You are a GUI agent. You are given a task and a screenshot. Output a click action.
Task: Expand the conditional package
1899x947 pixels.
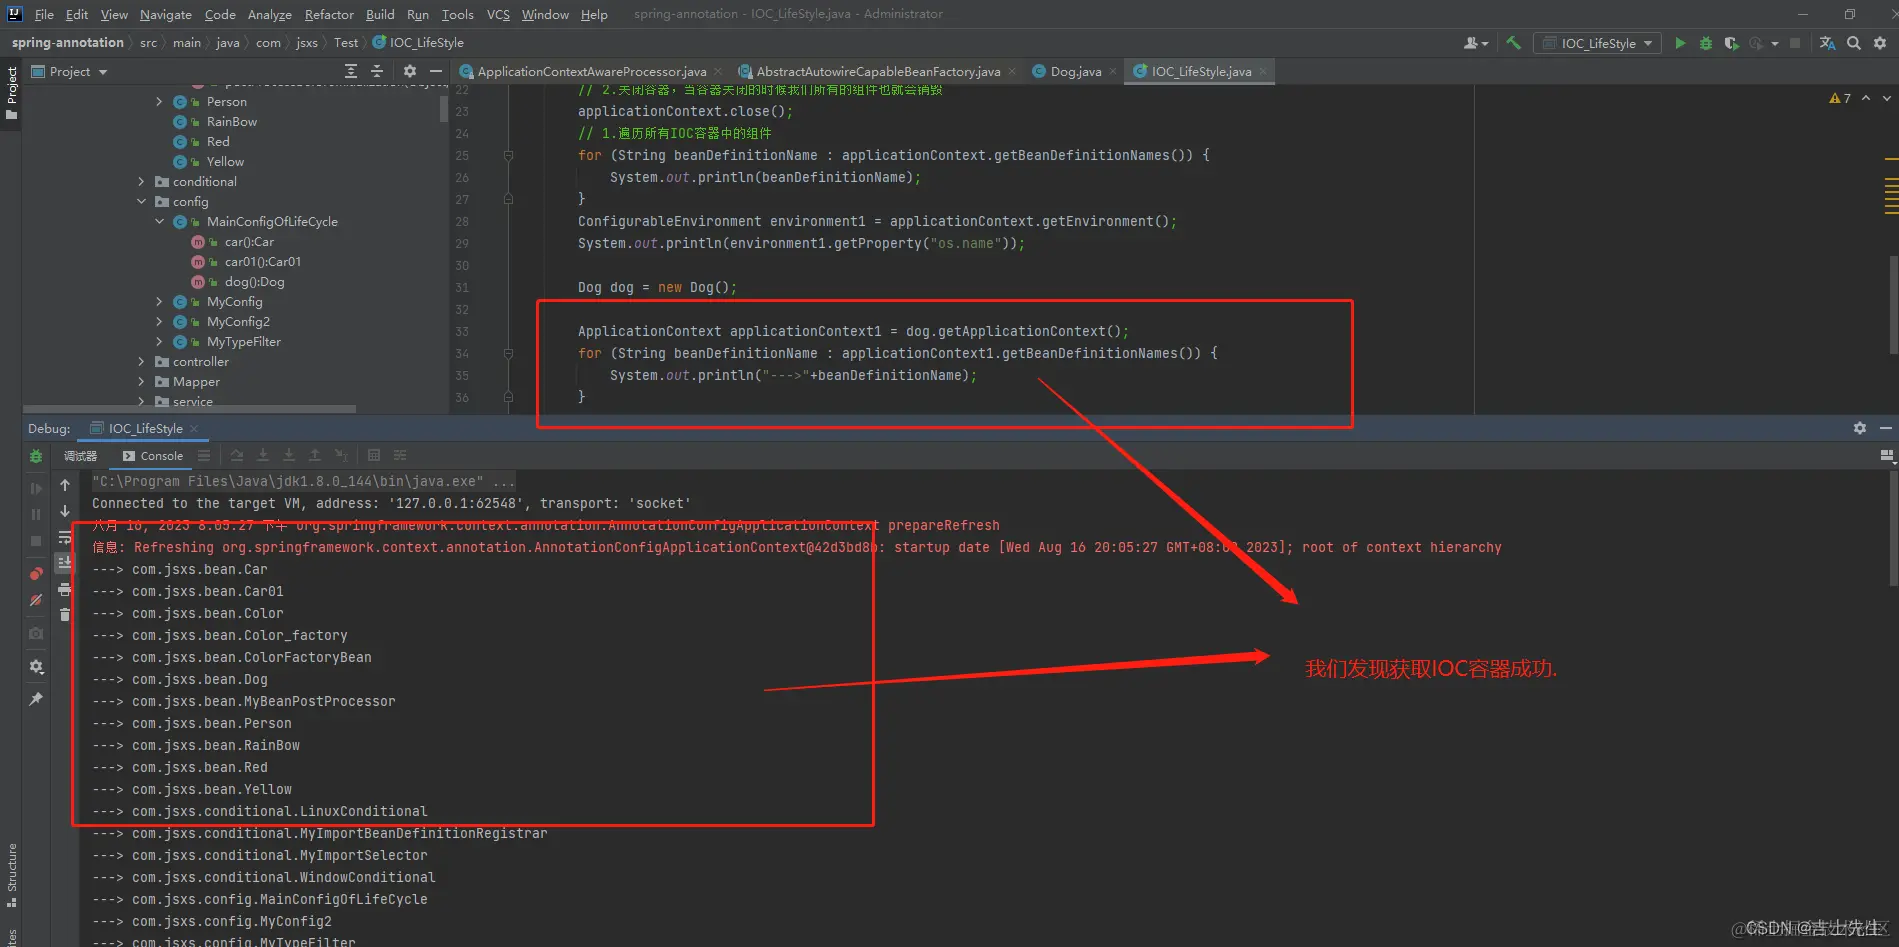tap(141, 182)
